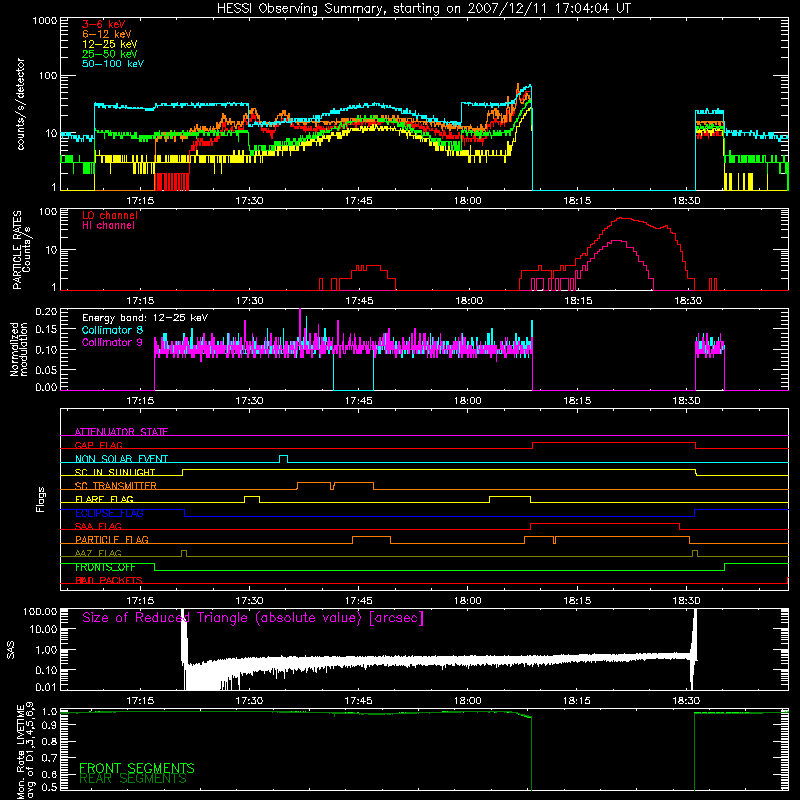The image size is (800, 800).
Task: Click the "Normalized modulation" axis label
Action: 19,349
